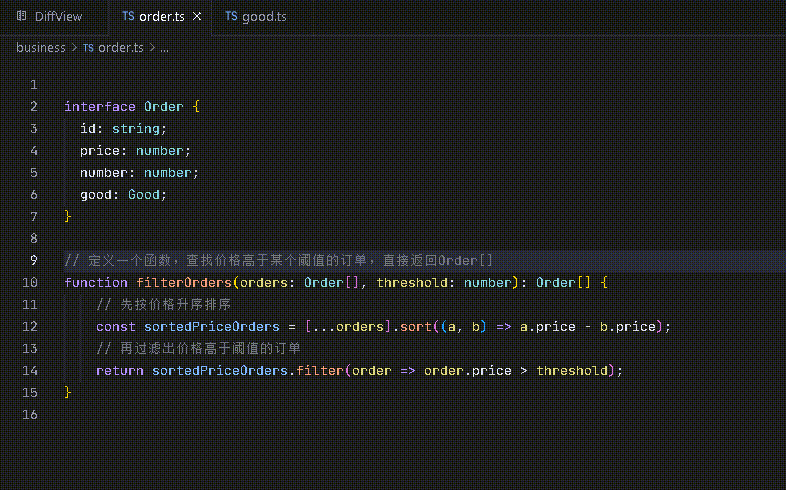Click the TS icon on the order.ts tab
Screen dimensions: 786x490
point(128,17)
